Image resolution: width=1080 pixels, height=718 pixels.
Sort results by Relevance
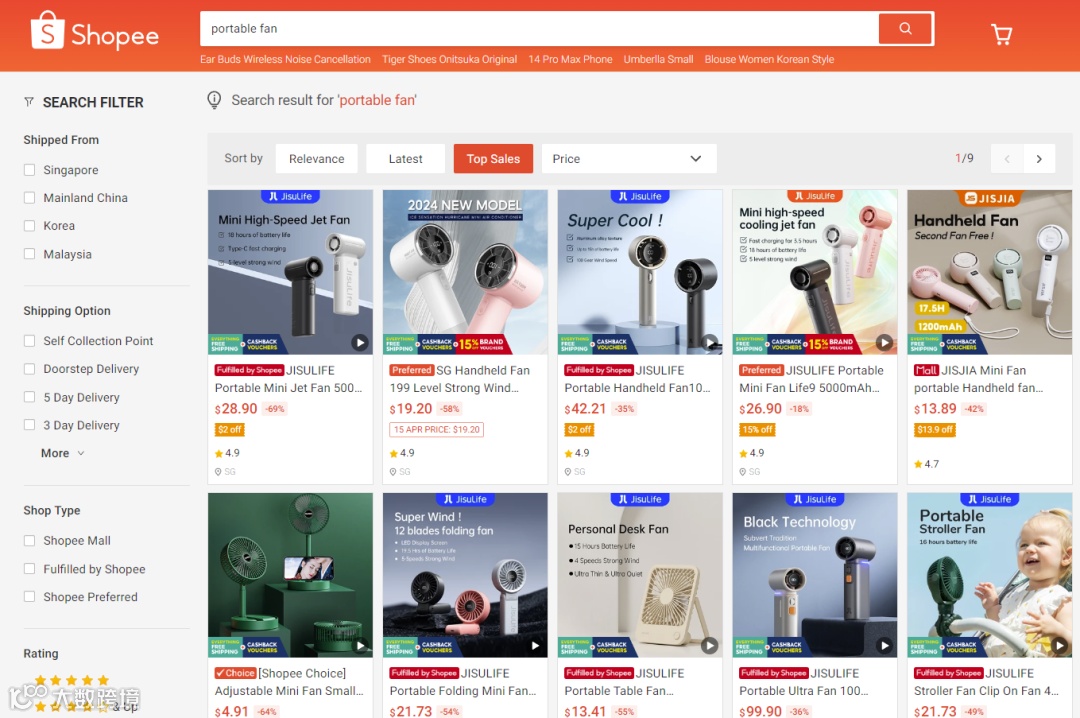pos(316,159)
